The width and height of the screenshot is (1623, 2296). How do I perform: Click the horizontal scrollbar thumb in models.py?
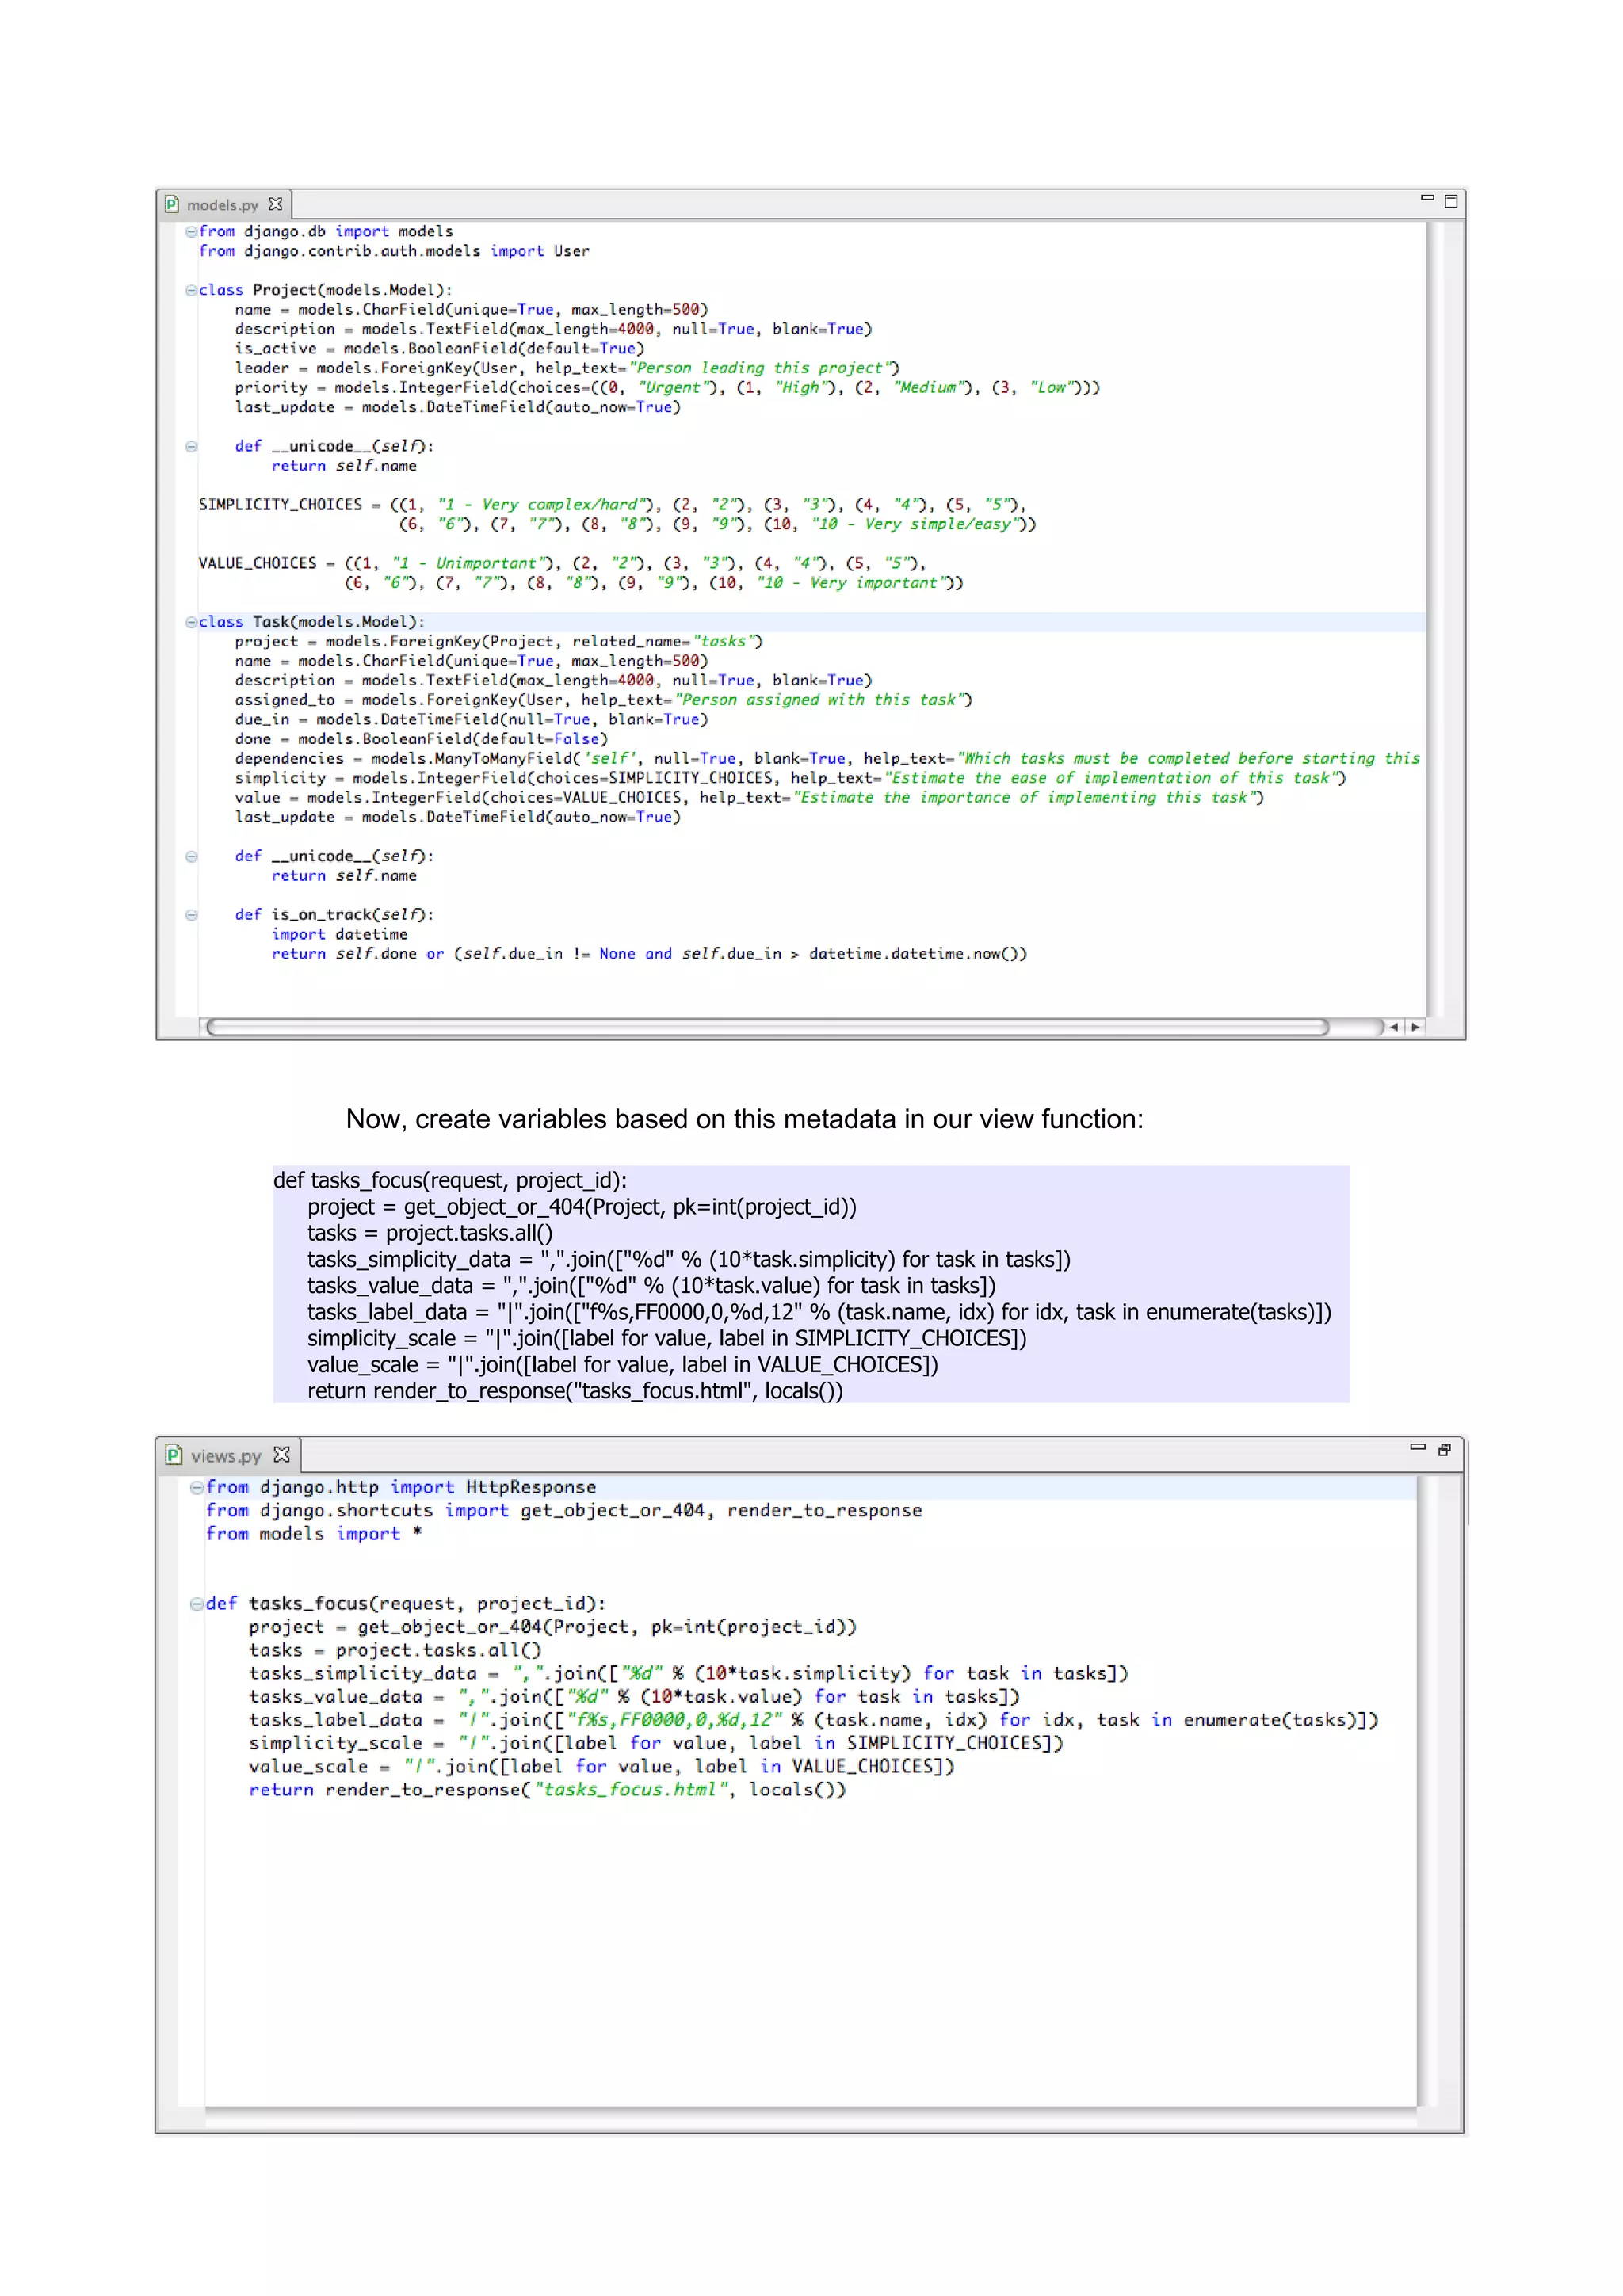tap(767, 1027)
